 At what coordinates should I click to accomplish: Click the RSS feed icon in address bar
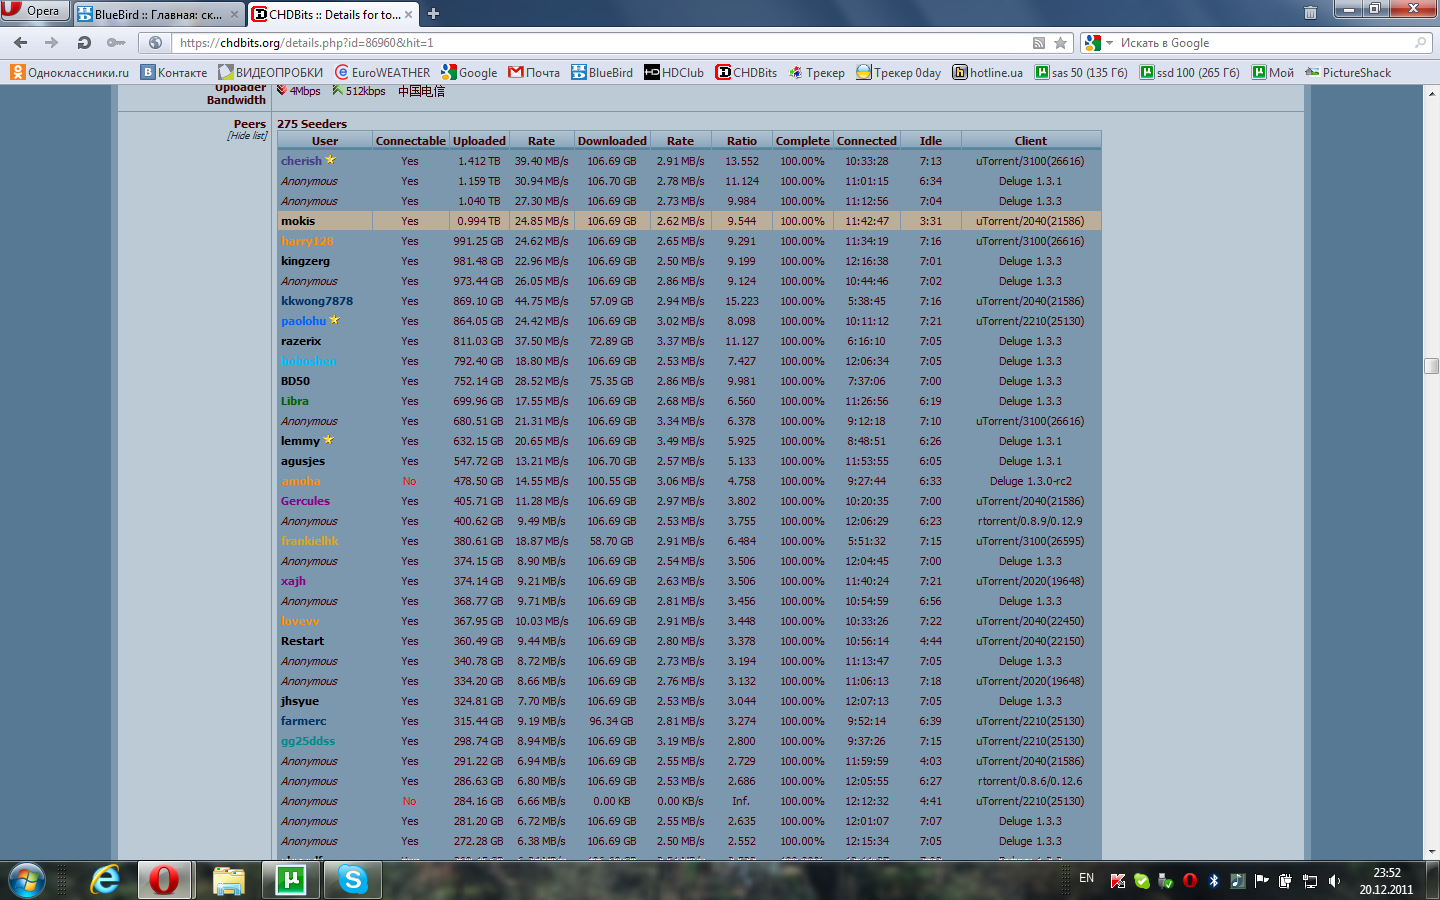pos(1039,43)
